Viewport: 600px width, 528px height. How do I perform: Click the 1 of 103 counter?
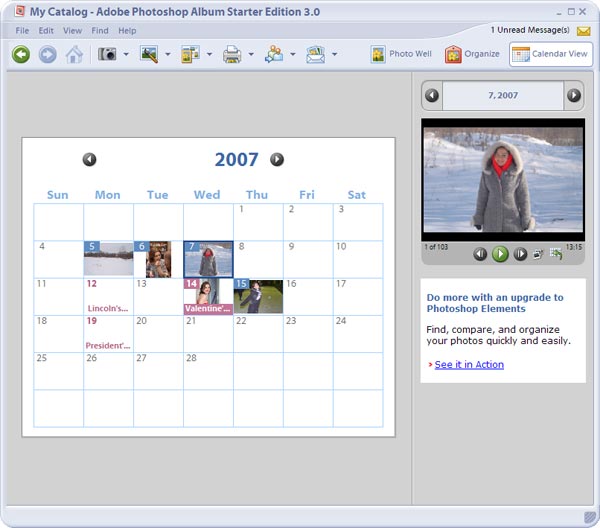436,247
